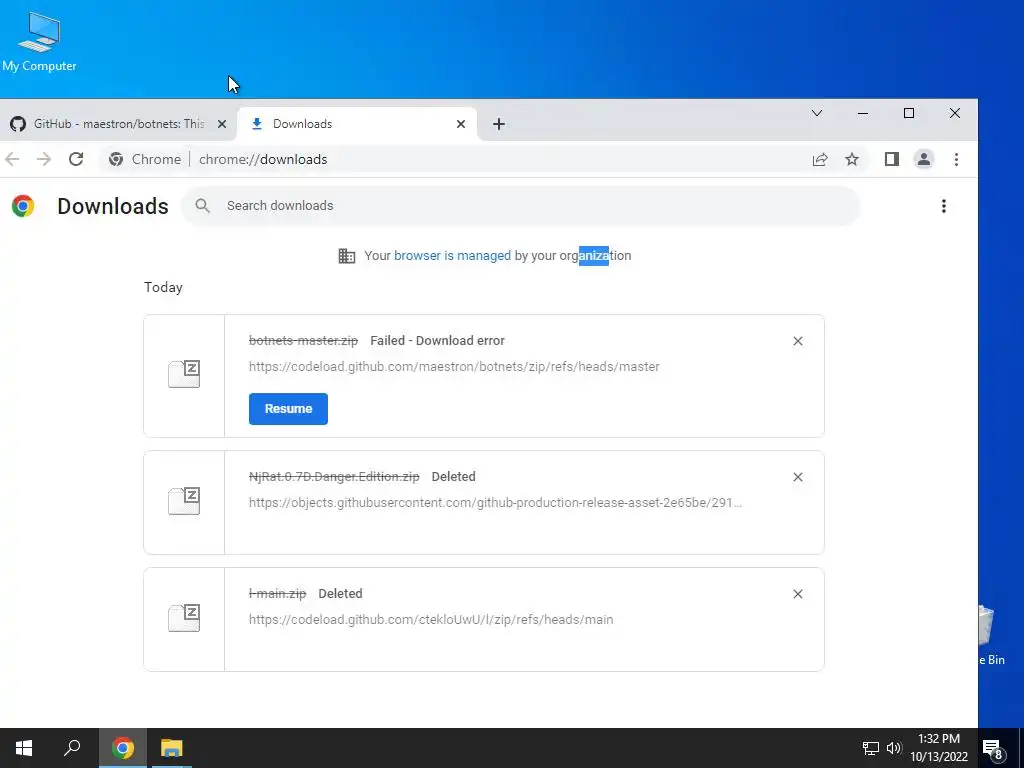
Task: Click the l-main.zip file name
Action: [277, 593]
